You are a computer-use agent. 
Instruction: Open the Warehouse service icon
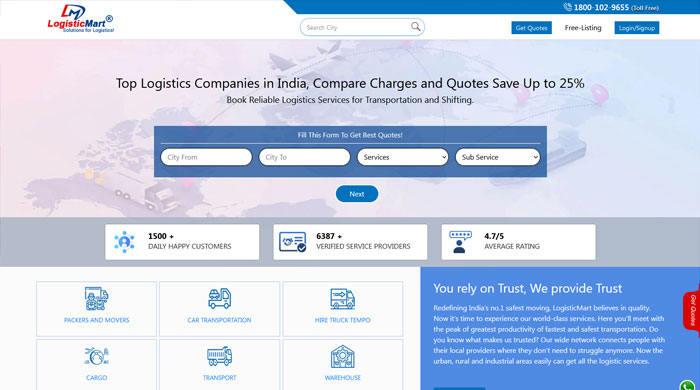(342, 356)
